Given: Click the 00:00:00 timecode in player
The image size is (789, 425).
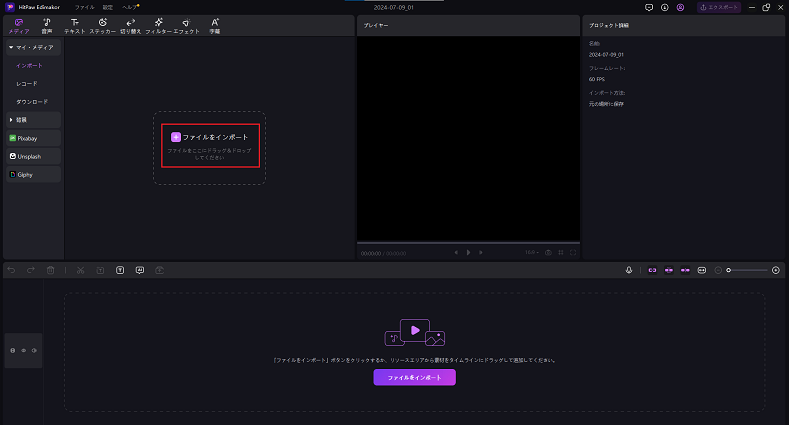Looking at the screenshot, I should [x=371, y=254].
